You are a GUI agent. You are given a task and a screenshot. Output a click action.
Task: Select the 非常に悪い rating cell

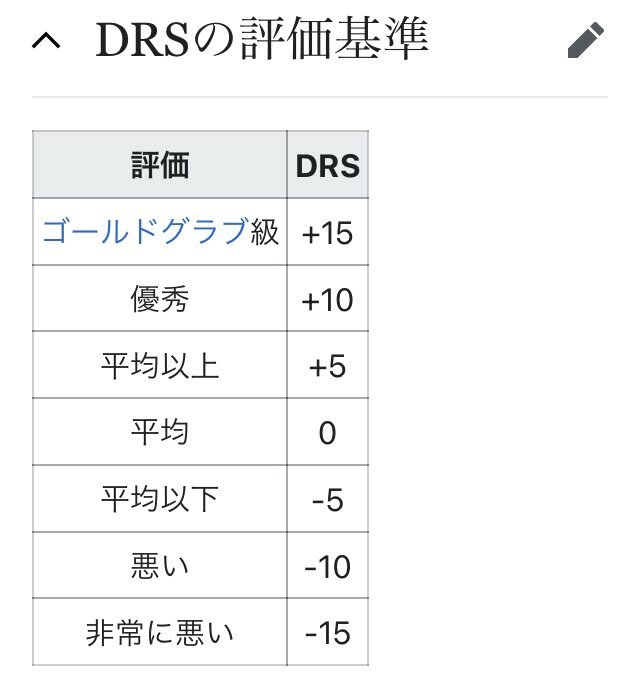[x=160, y=632]
